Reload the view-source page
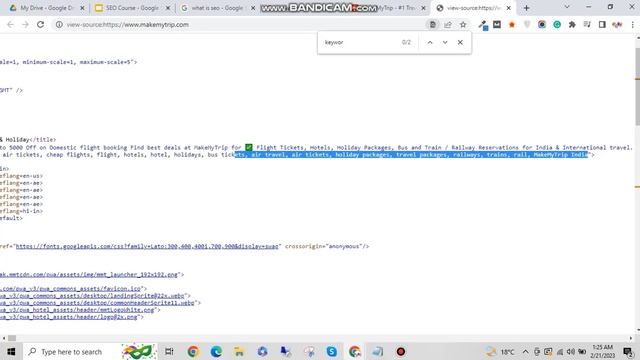The width and height of the screenshot is (640, 360). click(40, 24)
